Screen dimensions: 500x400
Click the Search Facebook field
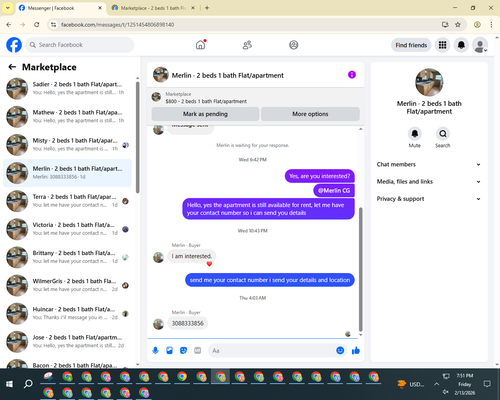point(80,45)
